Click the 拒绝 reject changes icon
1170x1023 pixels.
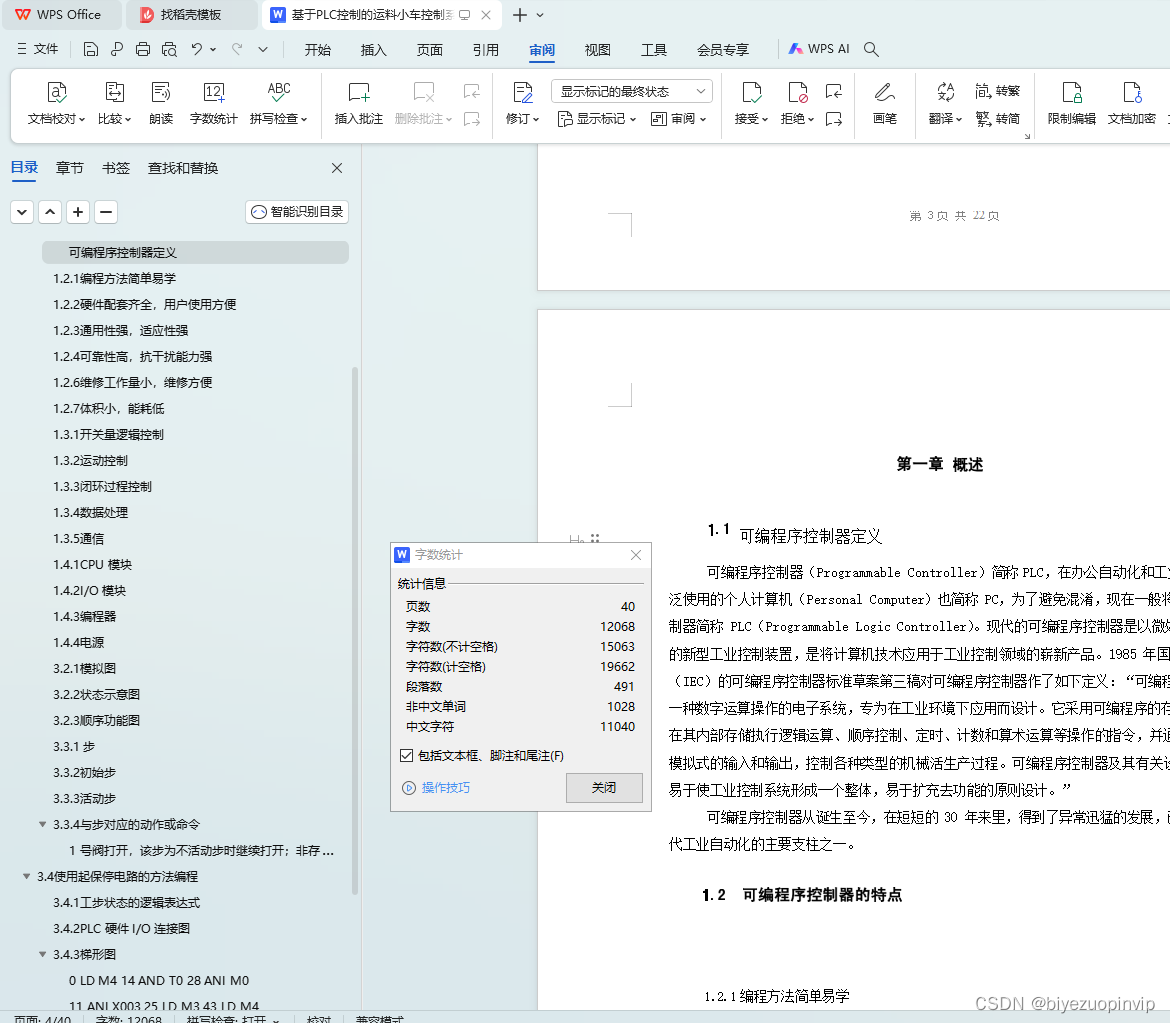coord(798,92)
